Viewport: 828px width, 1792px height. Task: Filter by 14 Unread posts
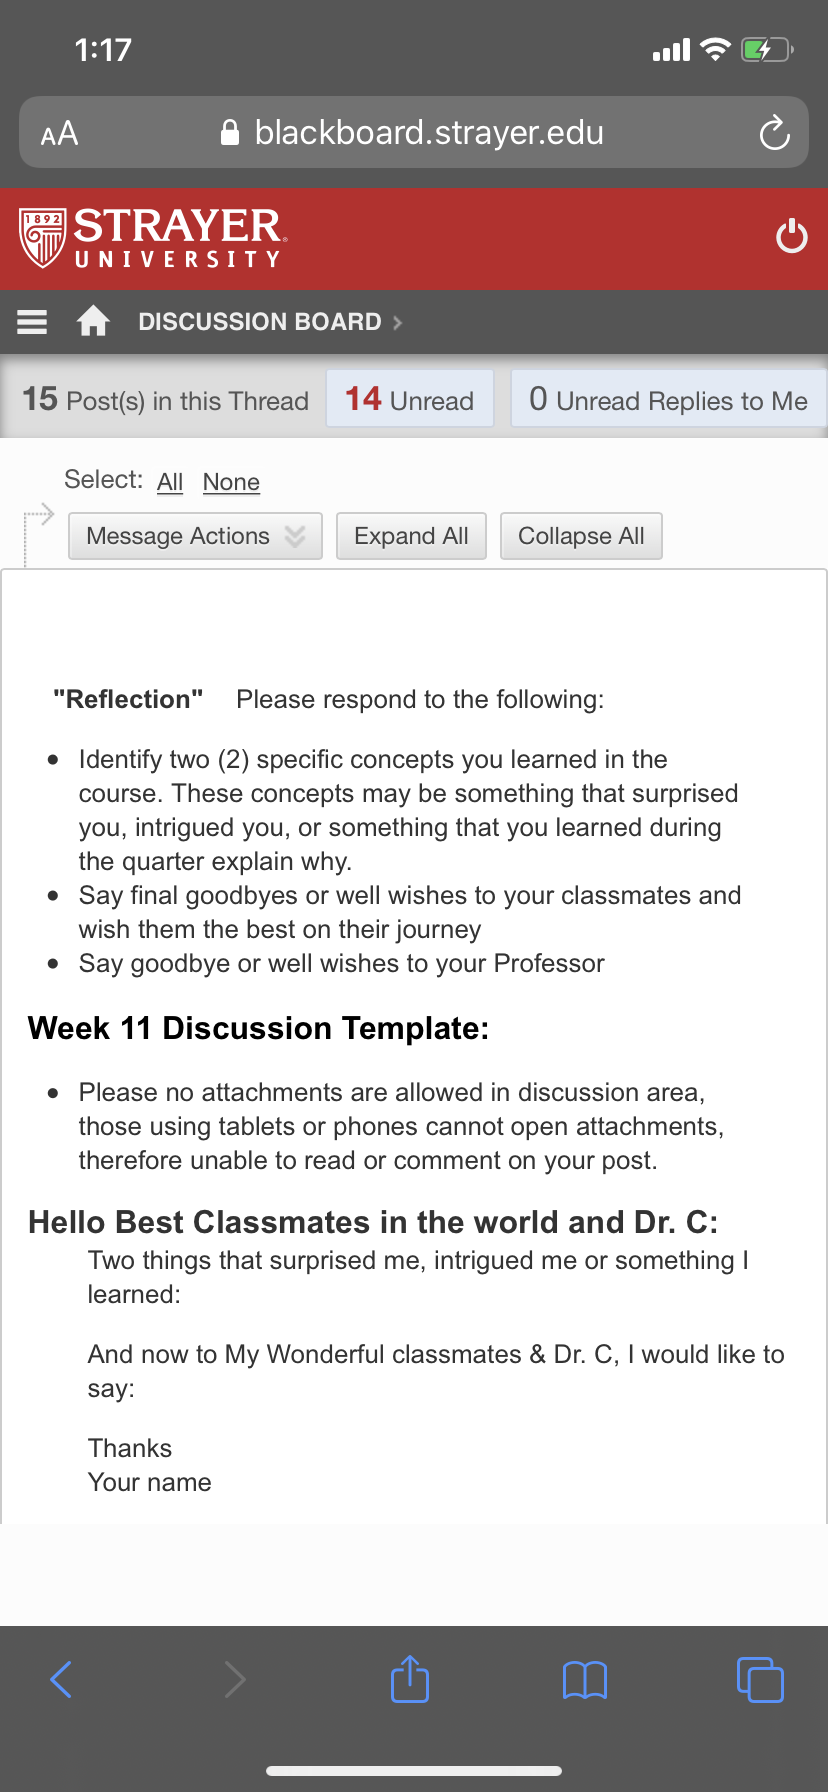click(x=410, y=399)
